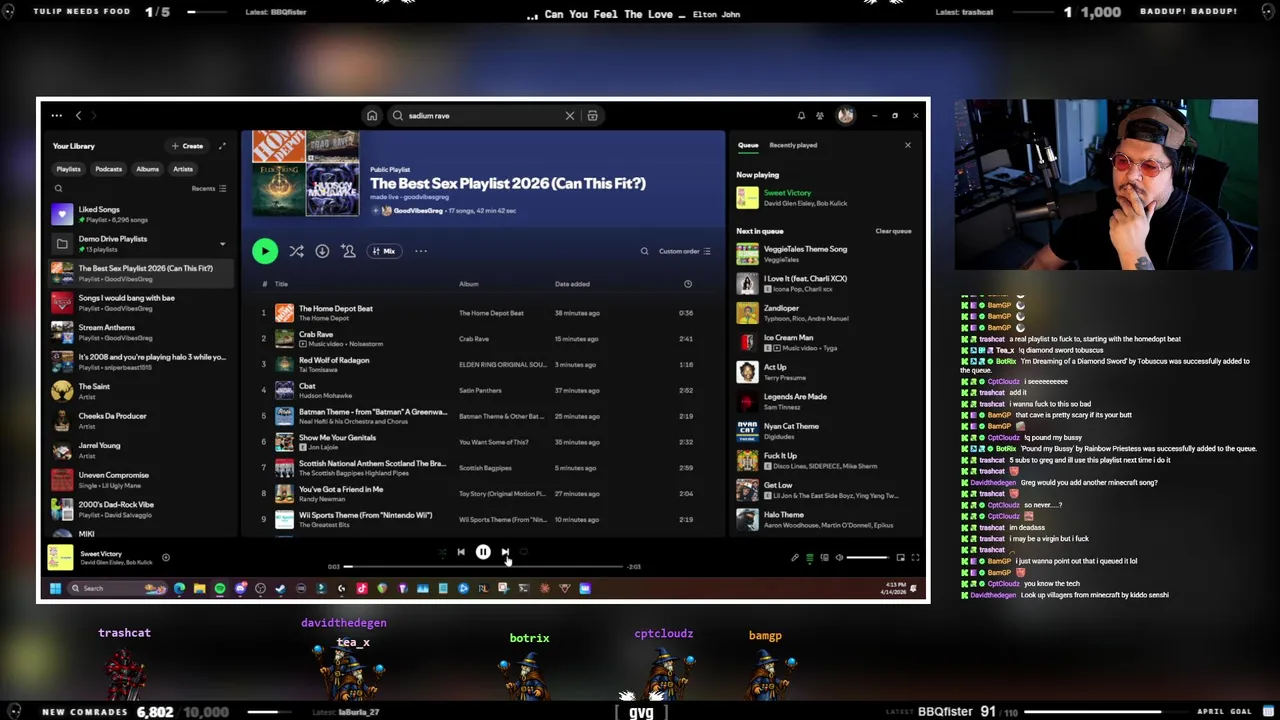This screenshot has width=1280, height=720.
Task: Open the miniplayer
Action: [x=900, y=558]
